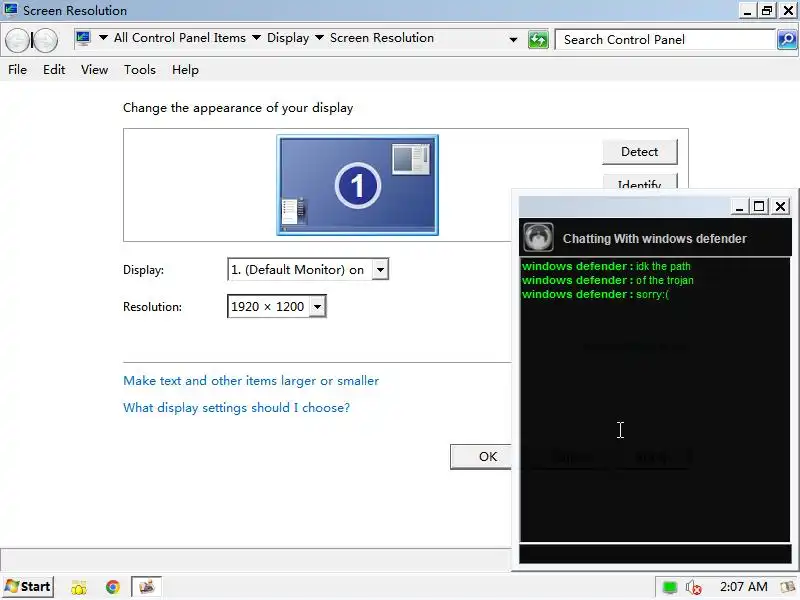Click the Screen Resolution title bar icon

point(10,9)
